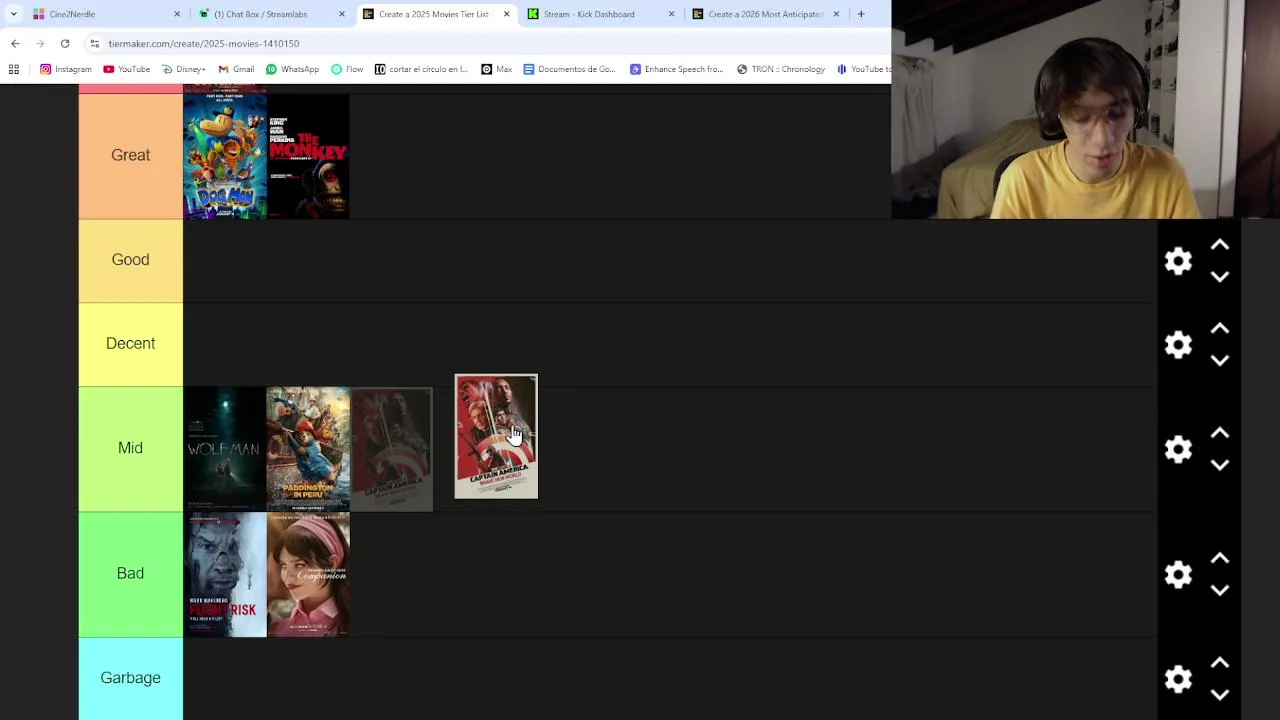
Task: Close the Chat Box / Streamlabs tab
Action: (x=342, y=14)
